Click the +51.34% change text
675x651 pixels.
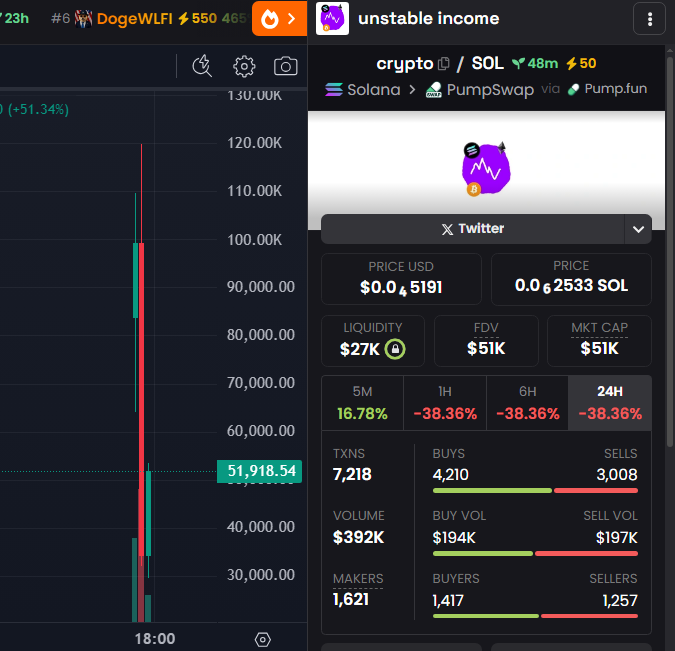tap(38, 109)
